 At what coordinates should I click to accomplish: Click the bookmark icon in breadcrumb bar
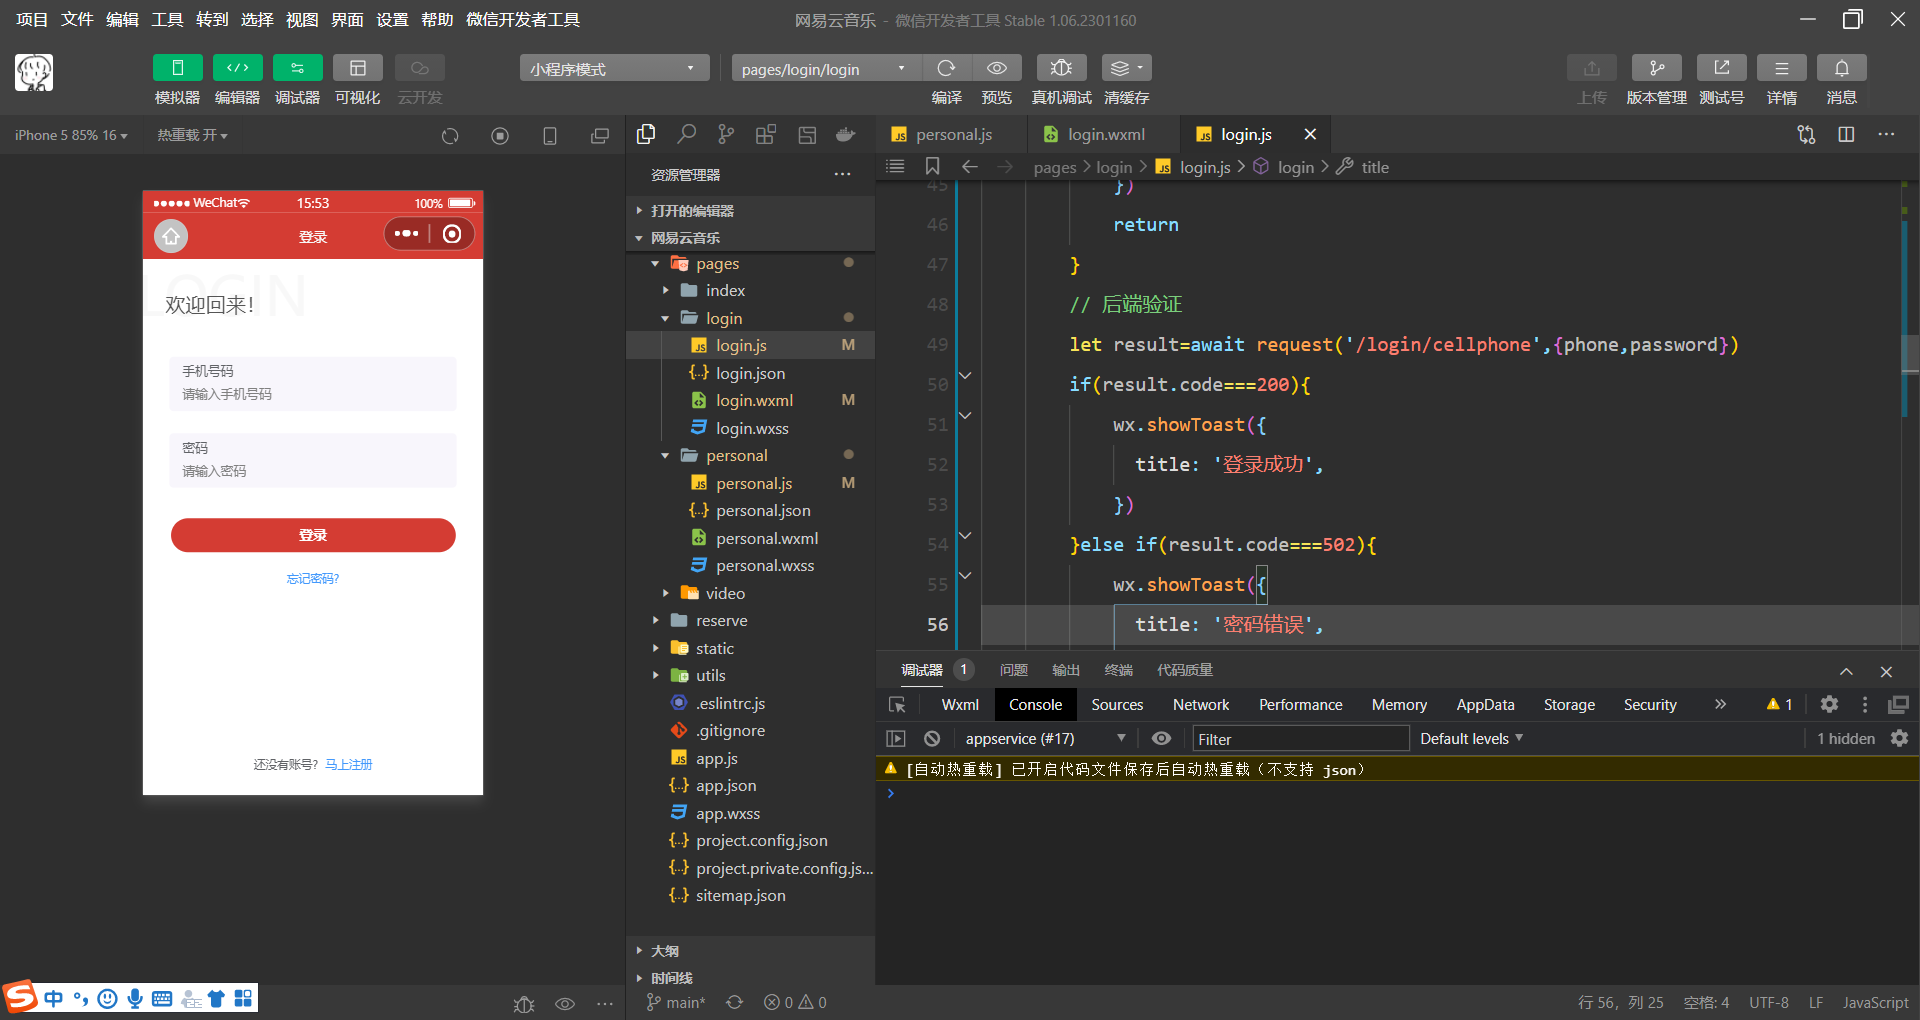[932, 166]
